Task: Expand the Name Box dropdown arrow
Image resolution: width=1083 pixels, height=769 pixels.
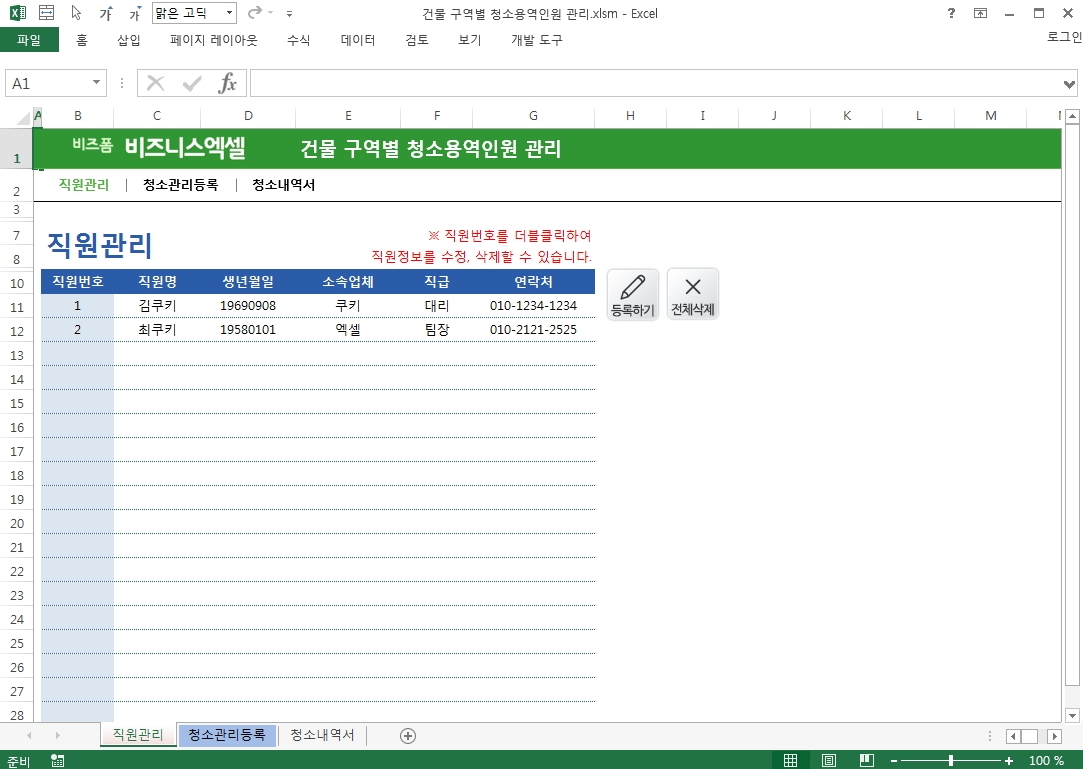Action: (x=97, y=83)
